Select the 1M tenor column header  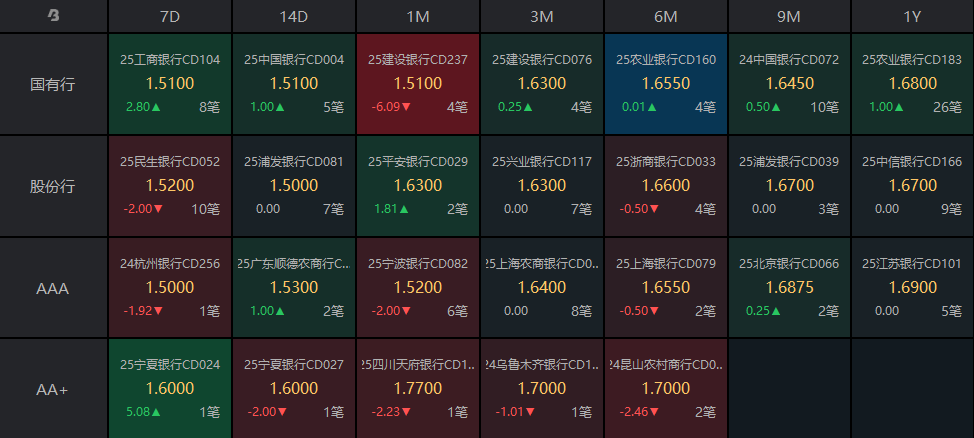pos(418,16)
